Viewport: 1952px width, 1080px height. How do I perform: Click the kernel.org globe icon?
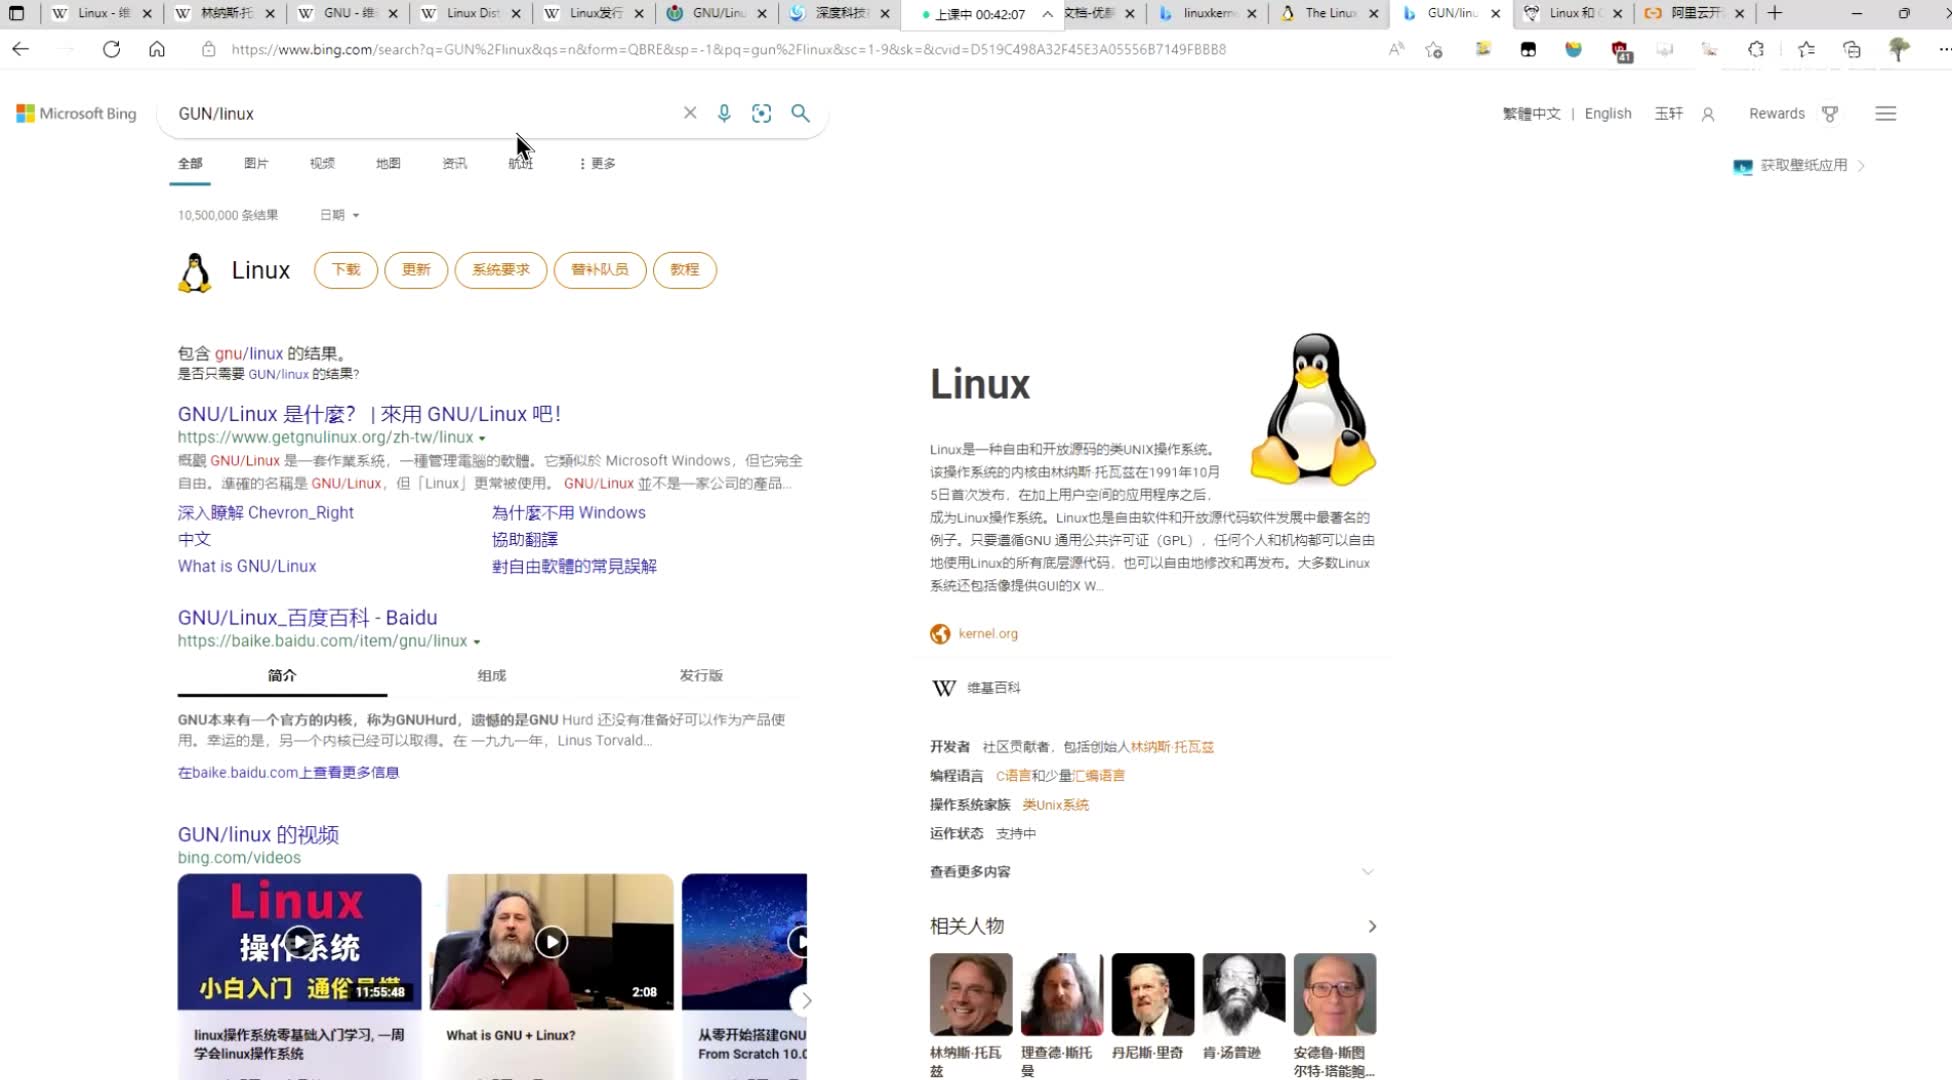tap(940, 633)
